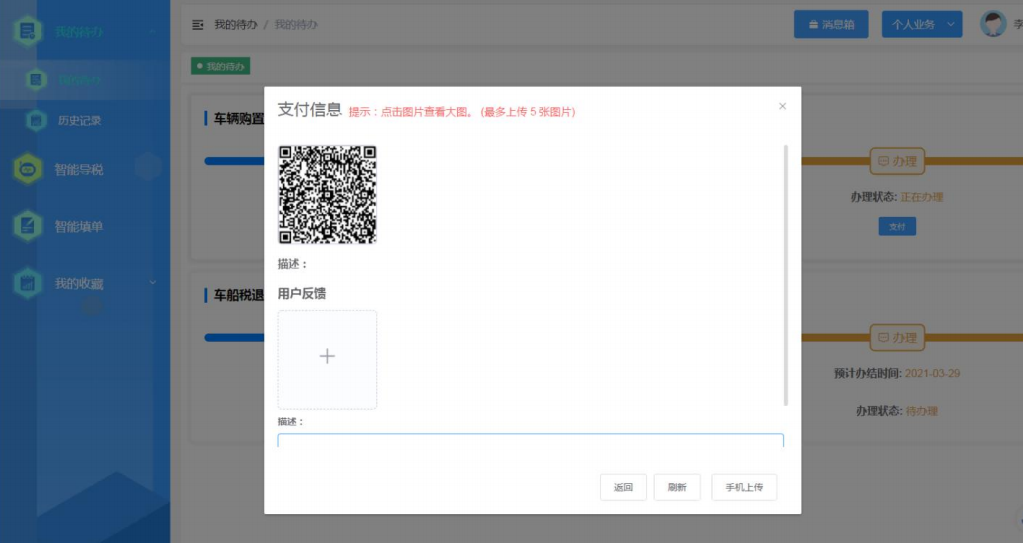Close the 支付信息 dialog

[x=782, y=106]
